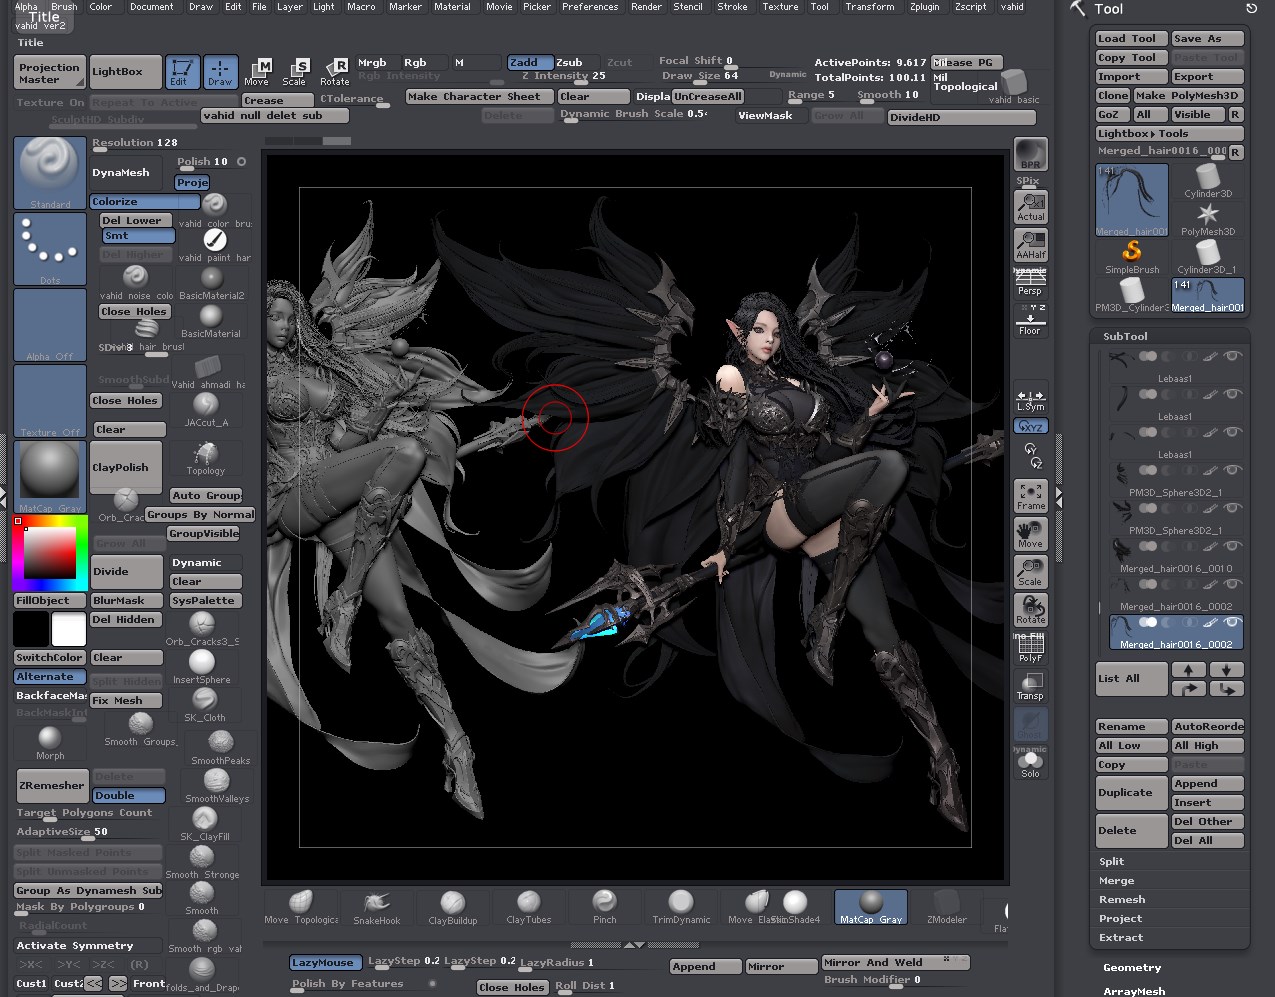Open the MatCap Gray material picker
Image resolution: width=1275 pixels, height=997 pixels.
click(50, 477)
